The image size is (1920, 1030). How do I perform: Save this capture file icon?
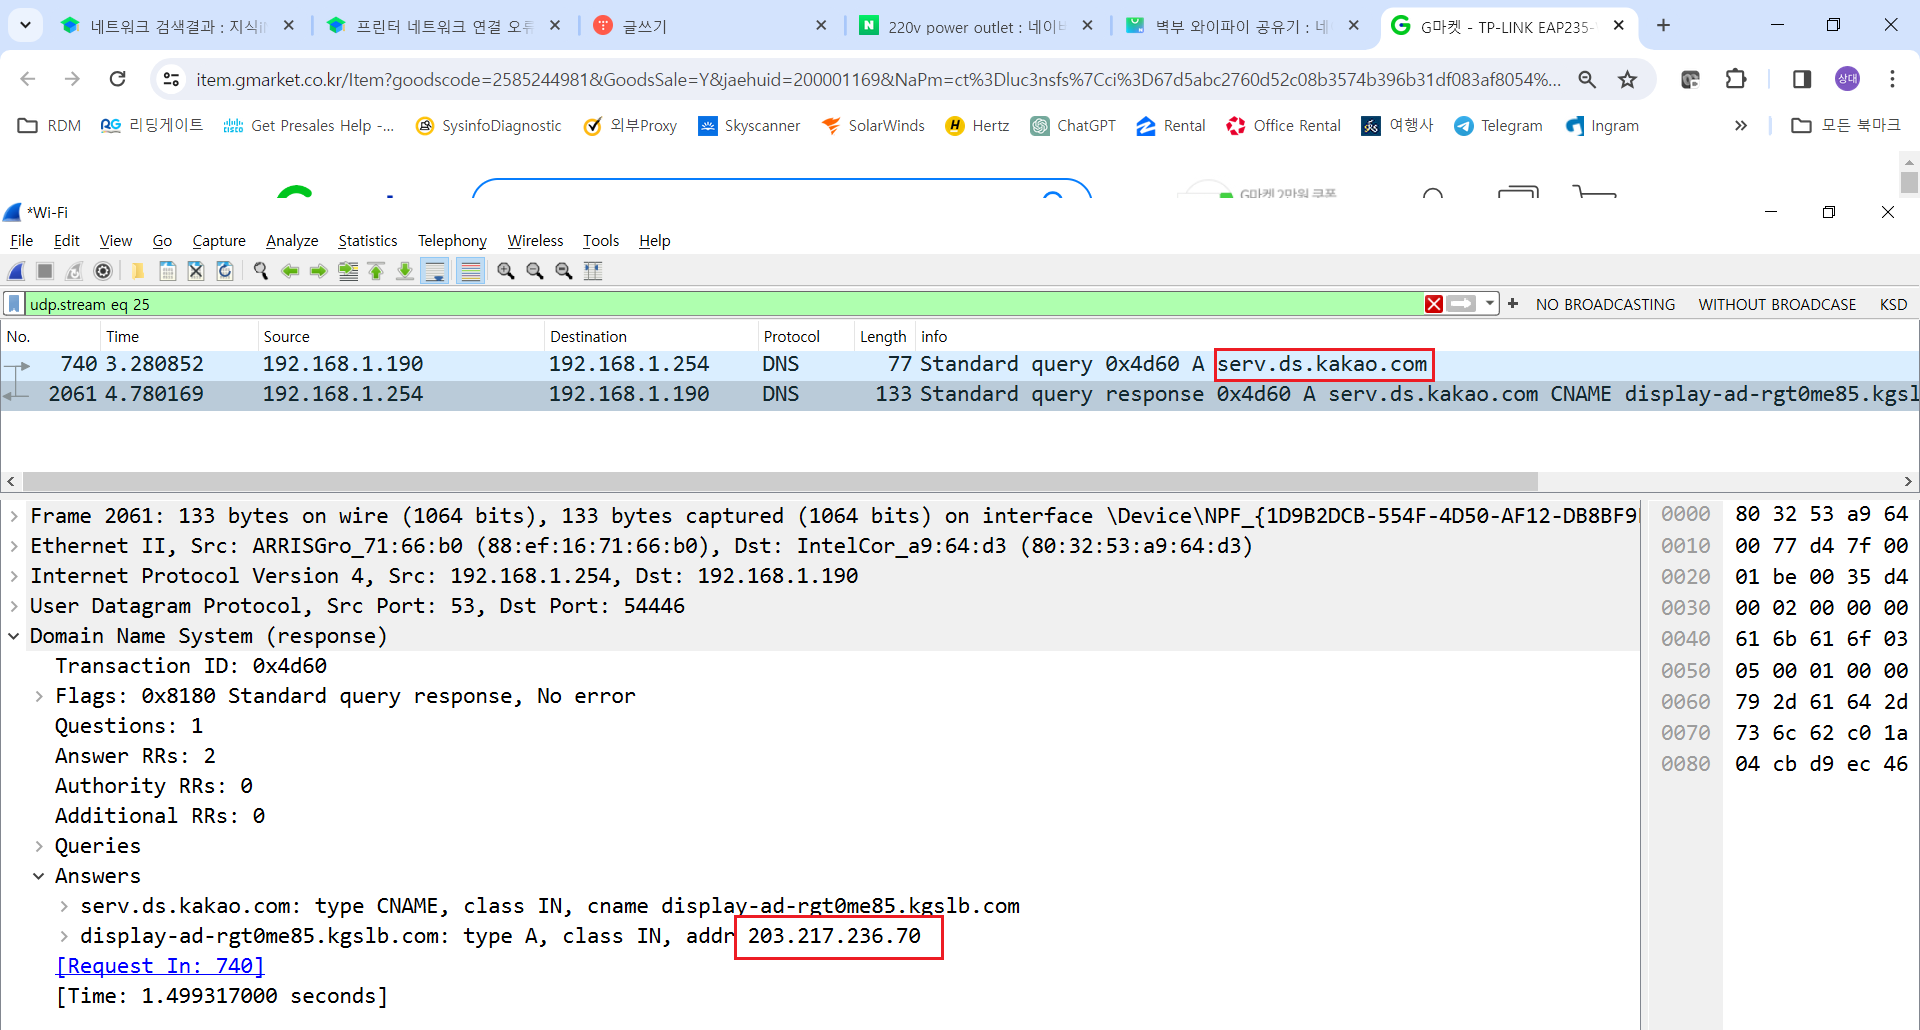pos(168,271)
